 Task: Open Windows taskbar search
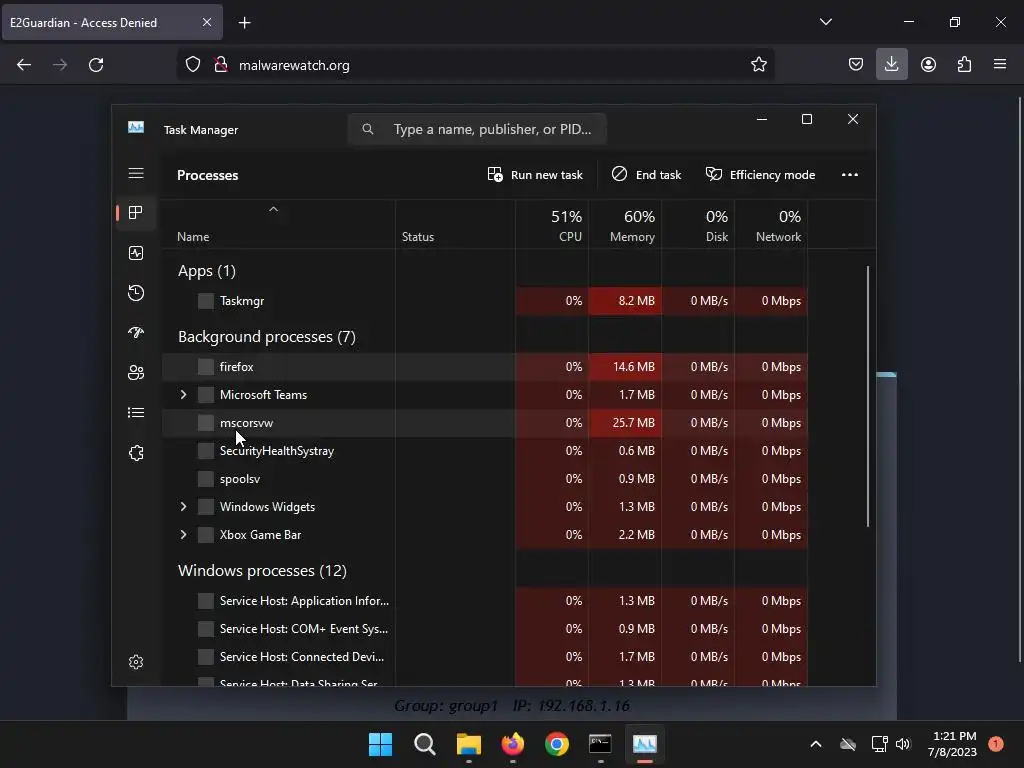[x=424, y=744]
